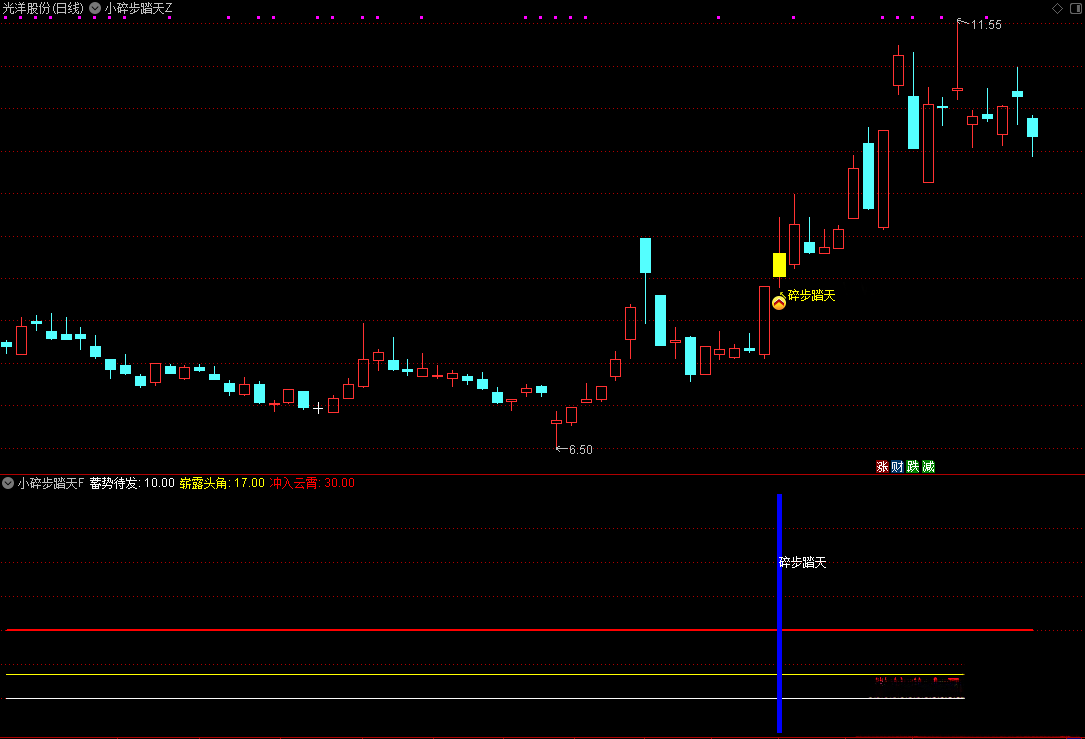This screenshot has height=739, width=1085.
Task: Click the red 涨 event marker icon
Action: click(882, 466)
